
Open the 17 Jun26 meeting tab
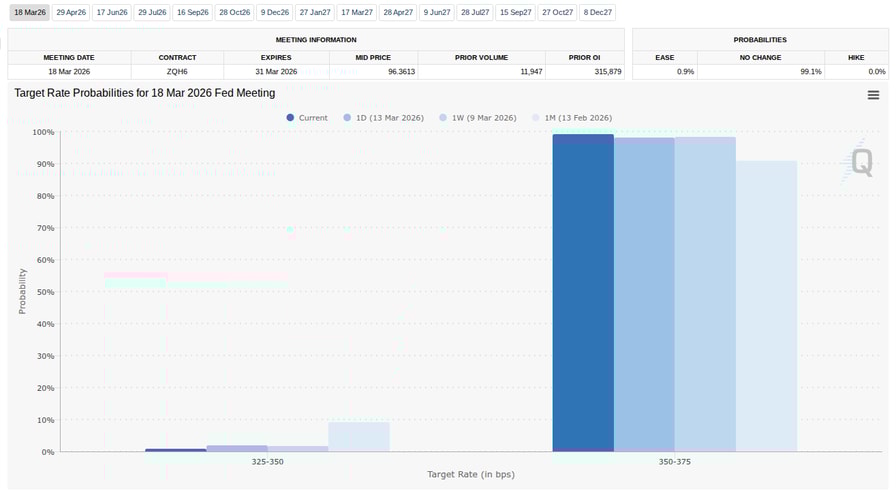(x=112, y=13)
